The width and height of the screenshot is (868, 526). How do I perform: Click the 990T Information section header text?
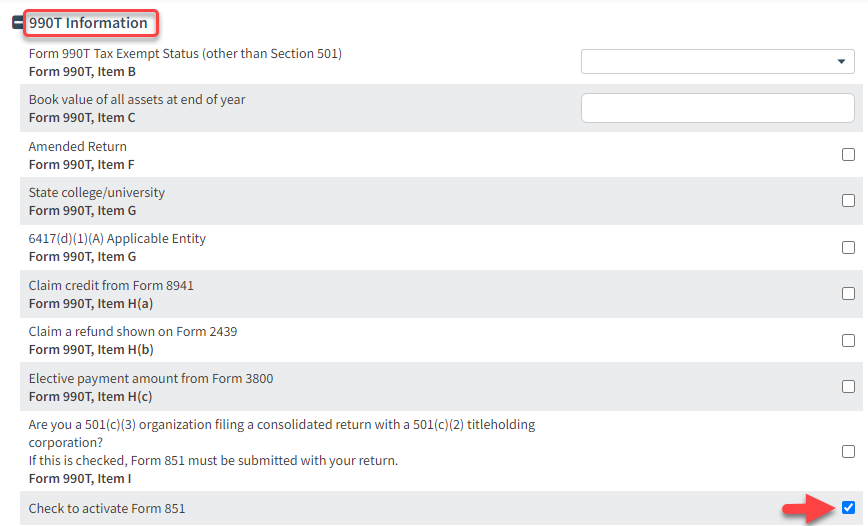88,23
